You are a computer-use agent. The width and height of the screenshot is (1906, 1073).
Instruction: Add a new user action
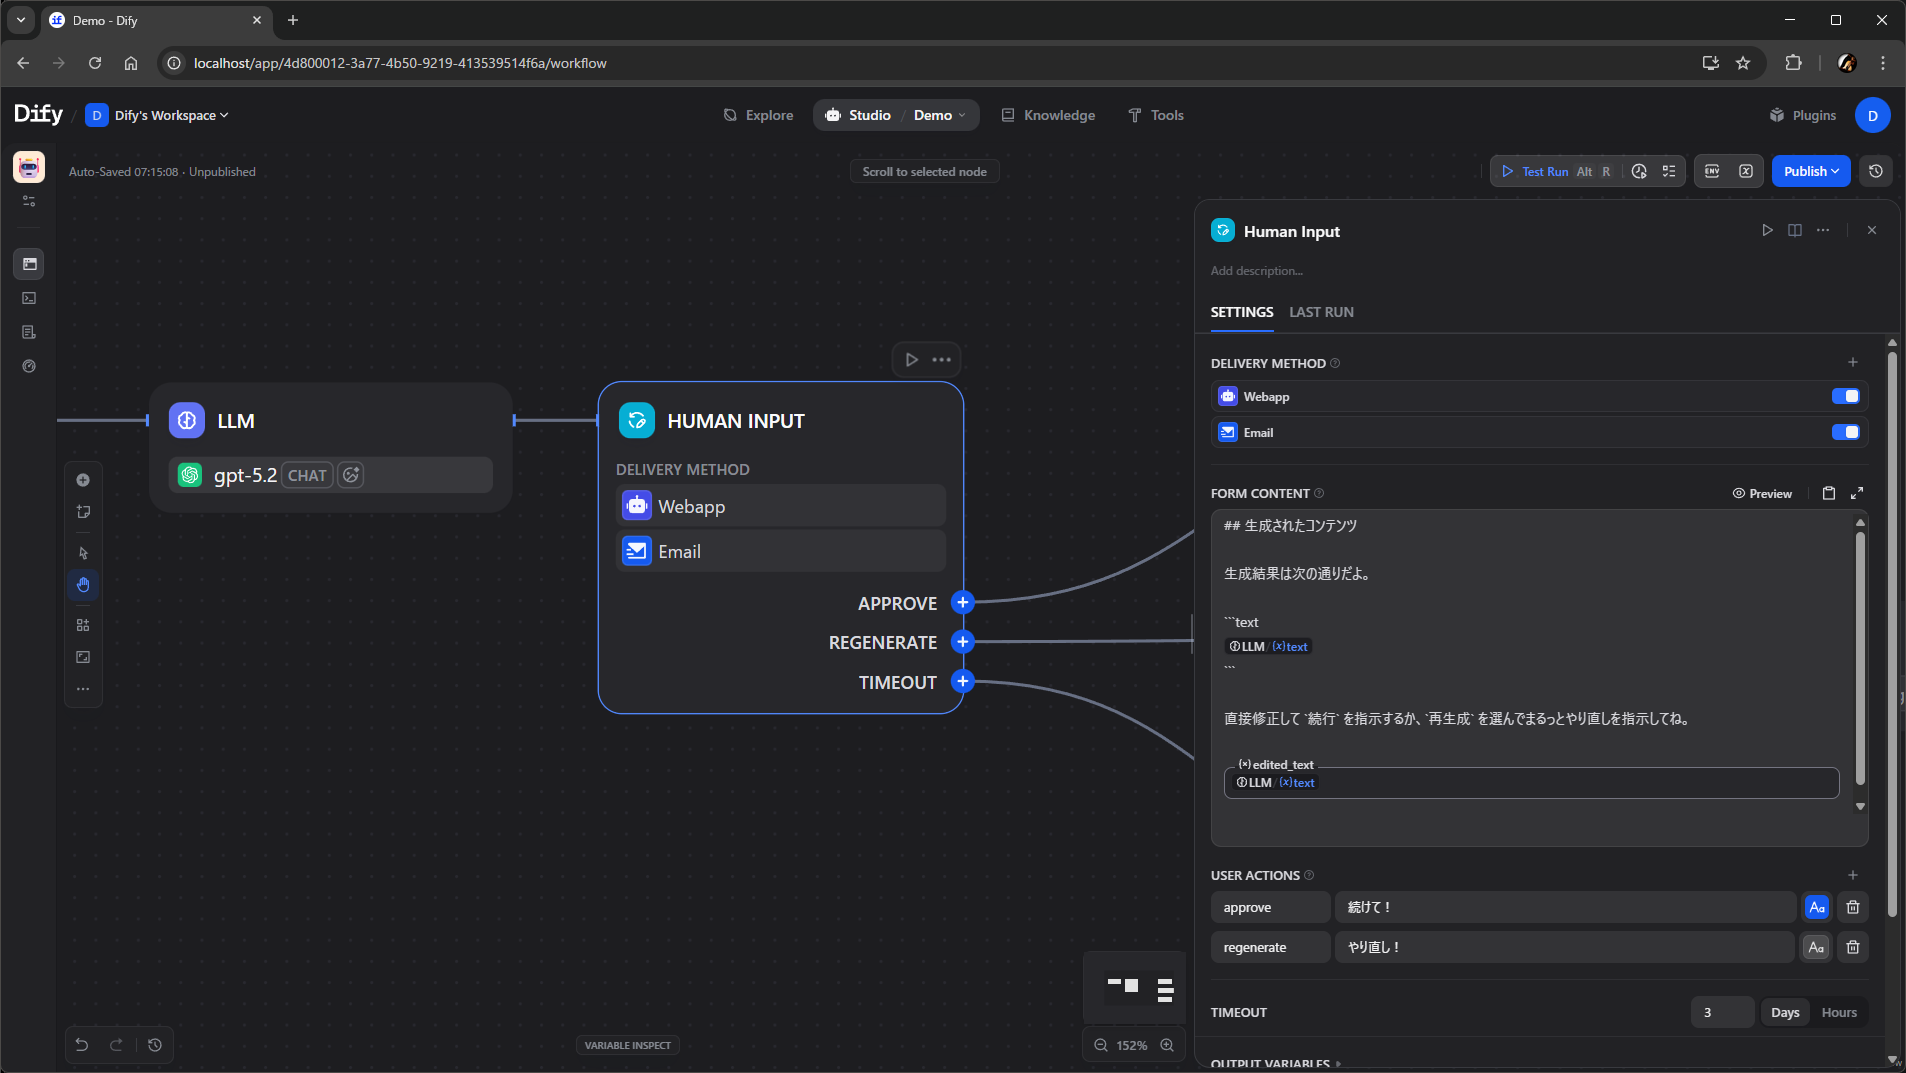(1852, 875)
